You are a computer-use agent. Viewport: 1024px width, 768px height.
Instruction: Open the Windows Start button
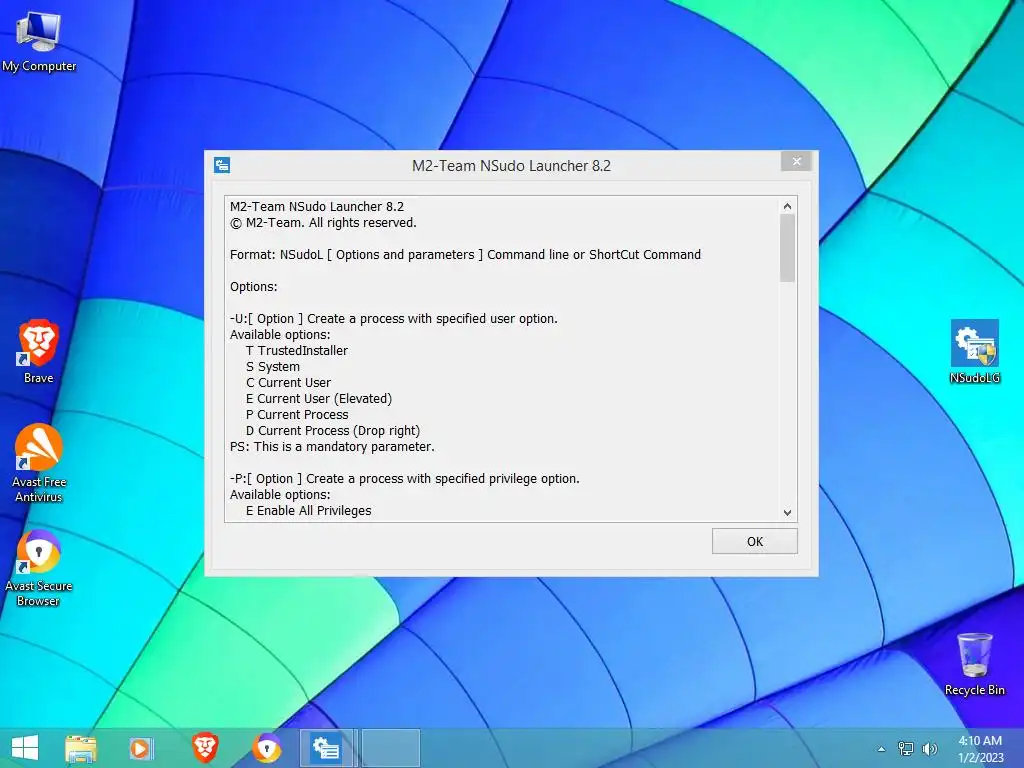pos(25,748)
